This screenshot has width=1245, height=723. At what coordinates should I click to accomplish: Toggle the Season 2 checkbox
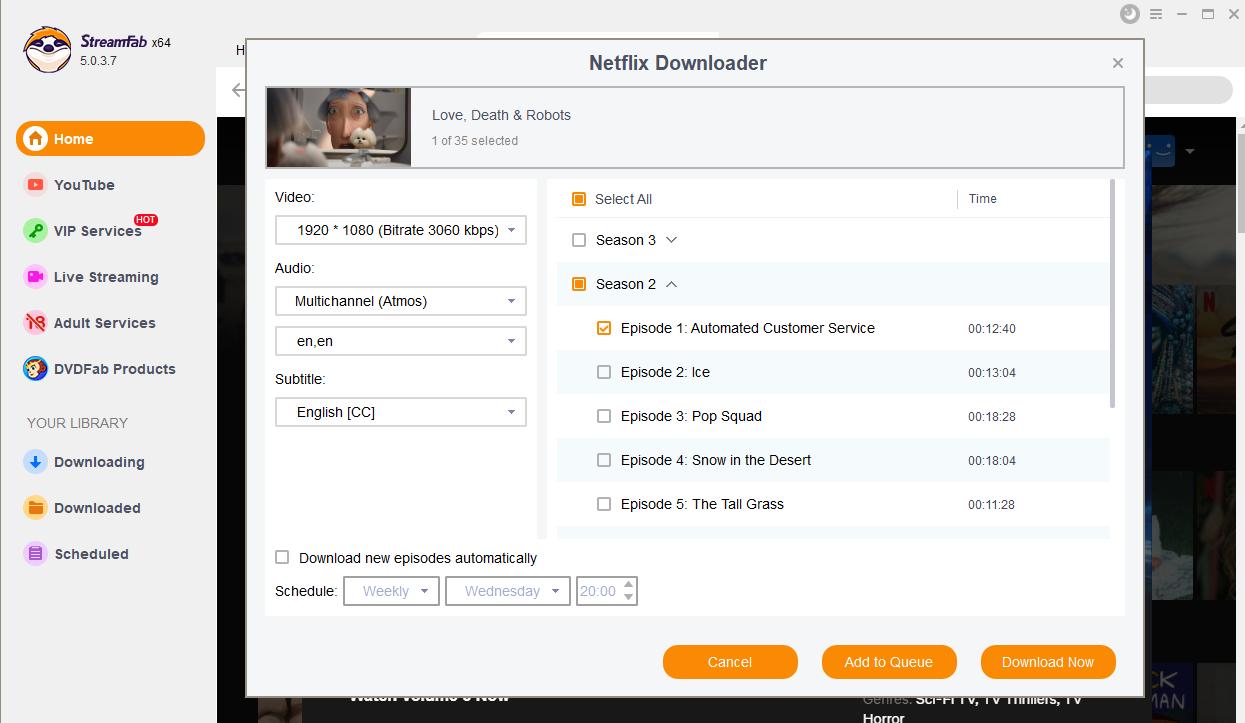point(579,284)
